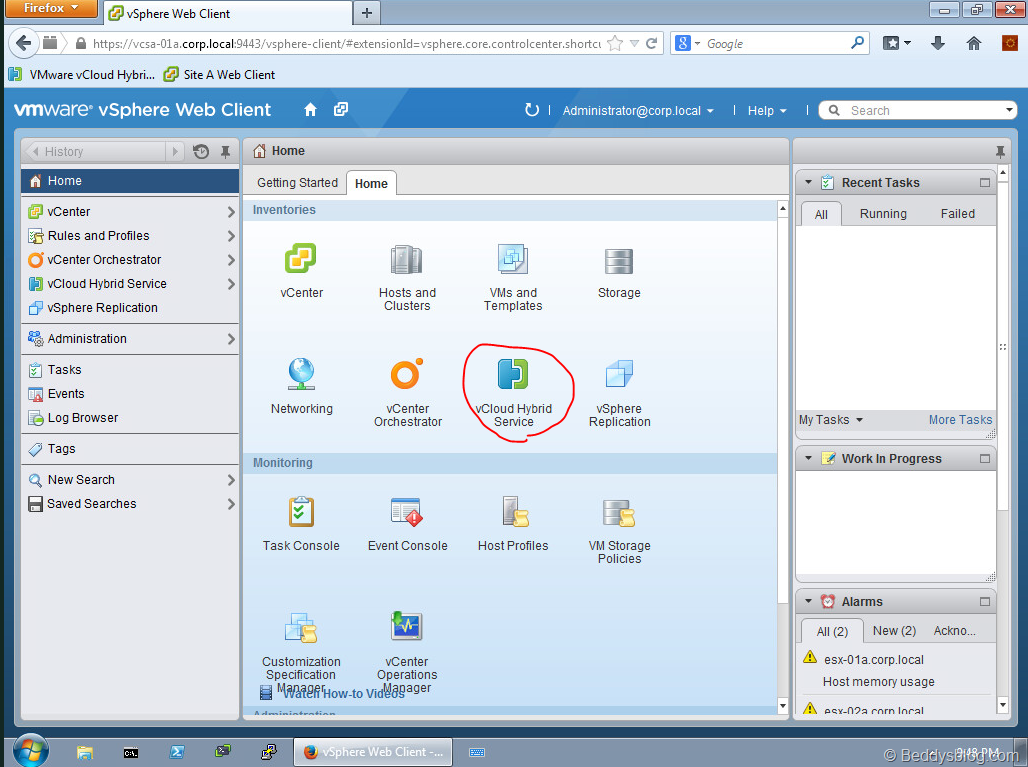The height and width of the screenshot is (767, 1028).
Task: Open VM Storage Policies icon
Action: point(619,513)
